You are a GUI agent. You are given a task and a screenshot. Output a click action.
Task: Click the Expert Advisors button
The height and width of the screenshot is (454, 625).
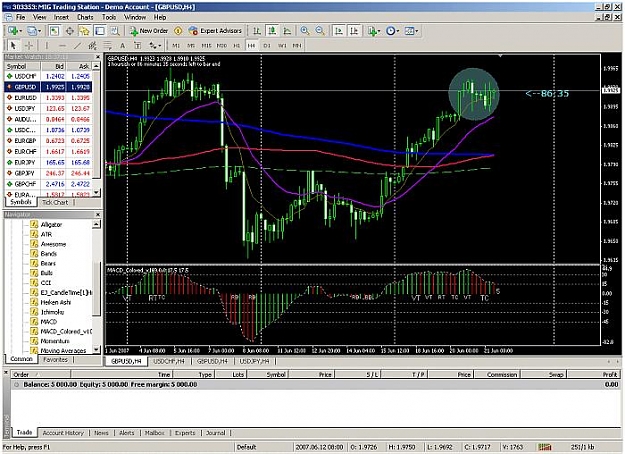point(215,31)
